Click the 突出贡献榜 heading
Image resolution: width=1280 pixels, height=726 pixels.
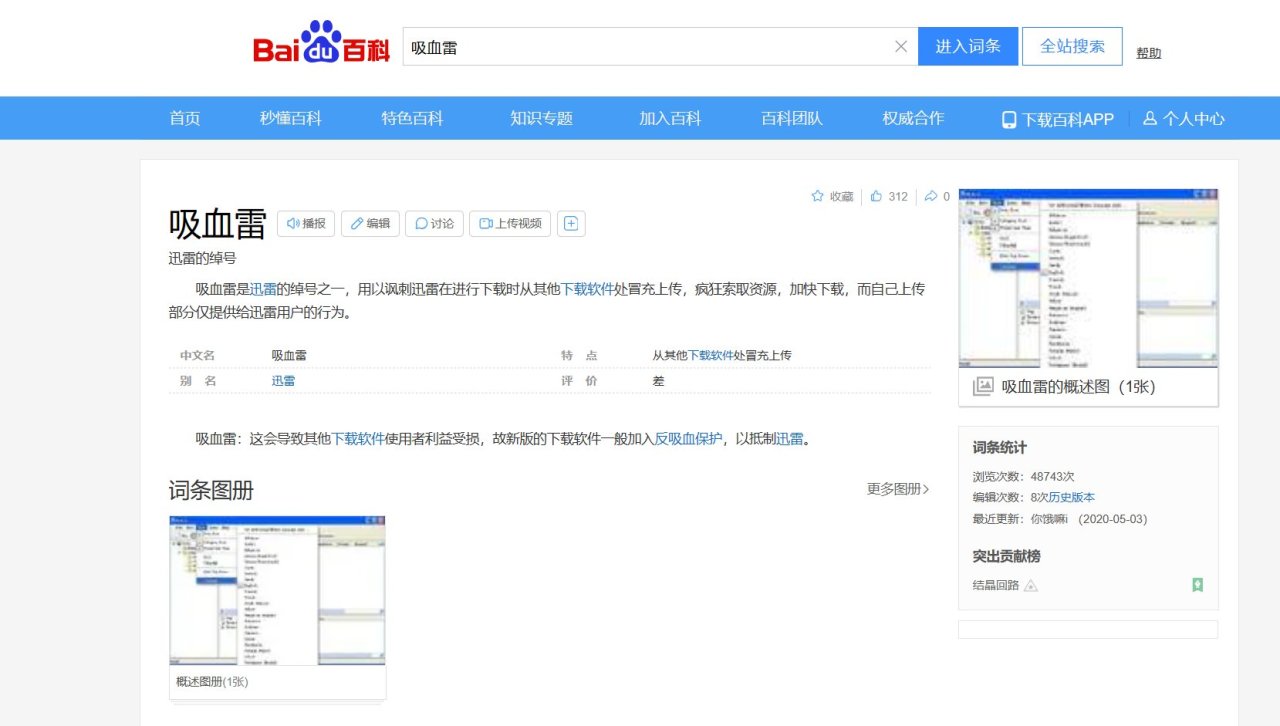[x=1007, y=556]
